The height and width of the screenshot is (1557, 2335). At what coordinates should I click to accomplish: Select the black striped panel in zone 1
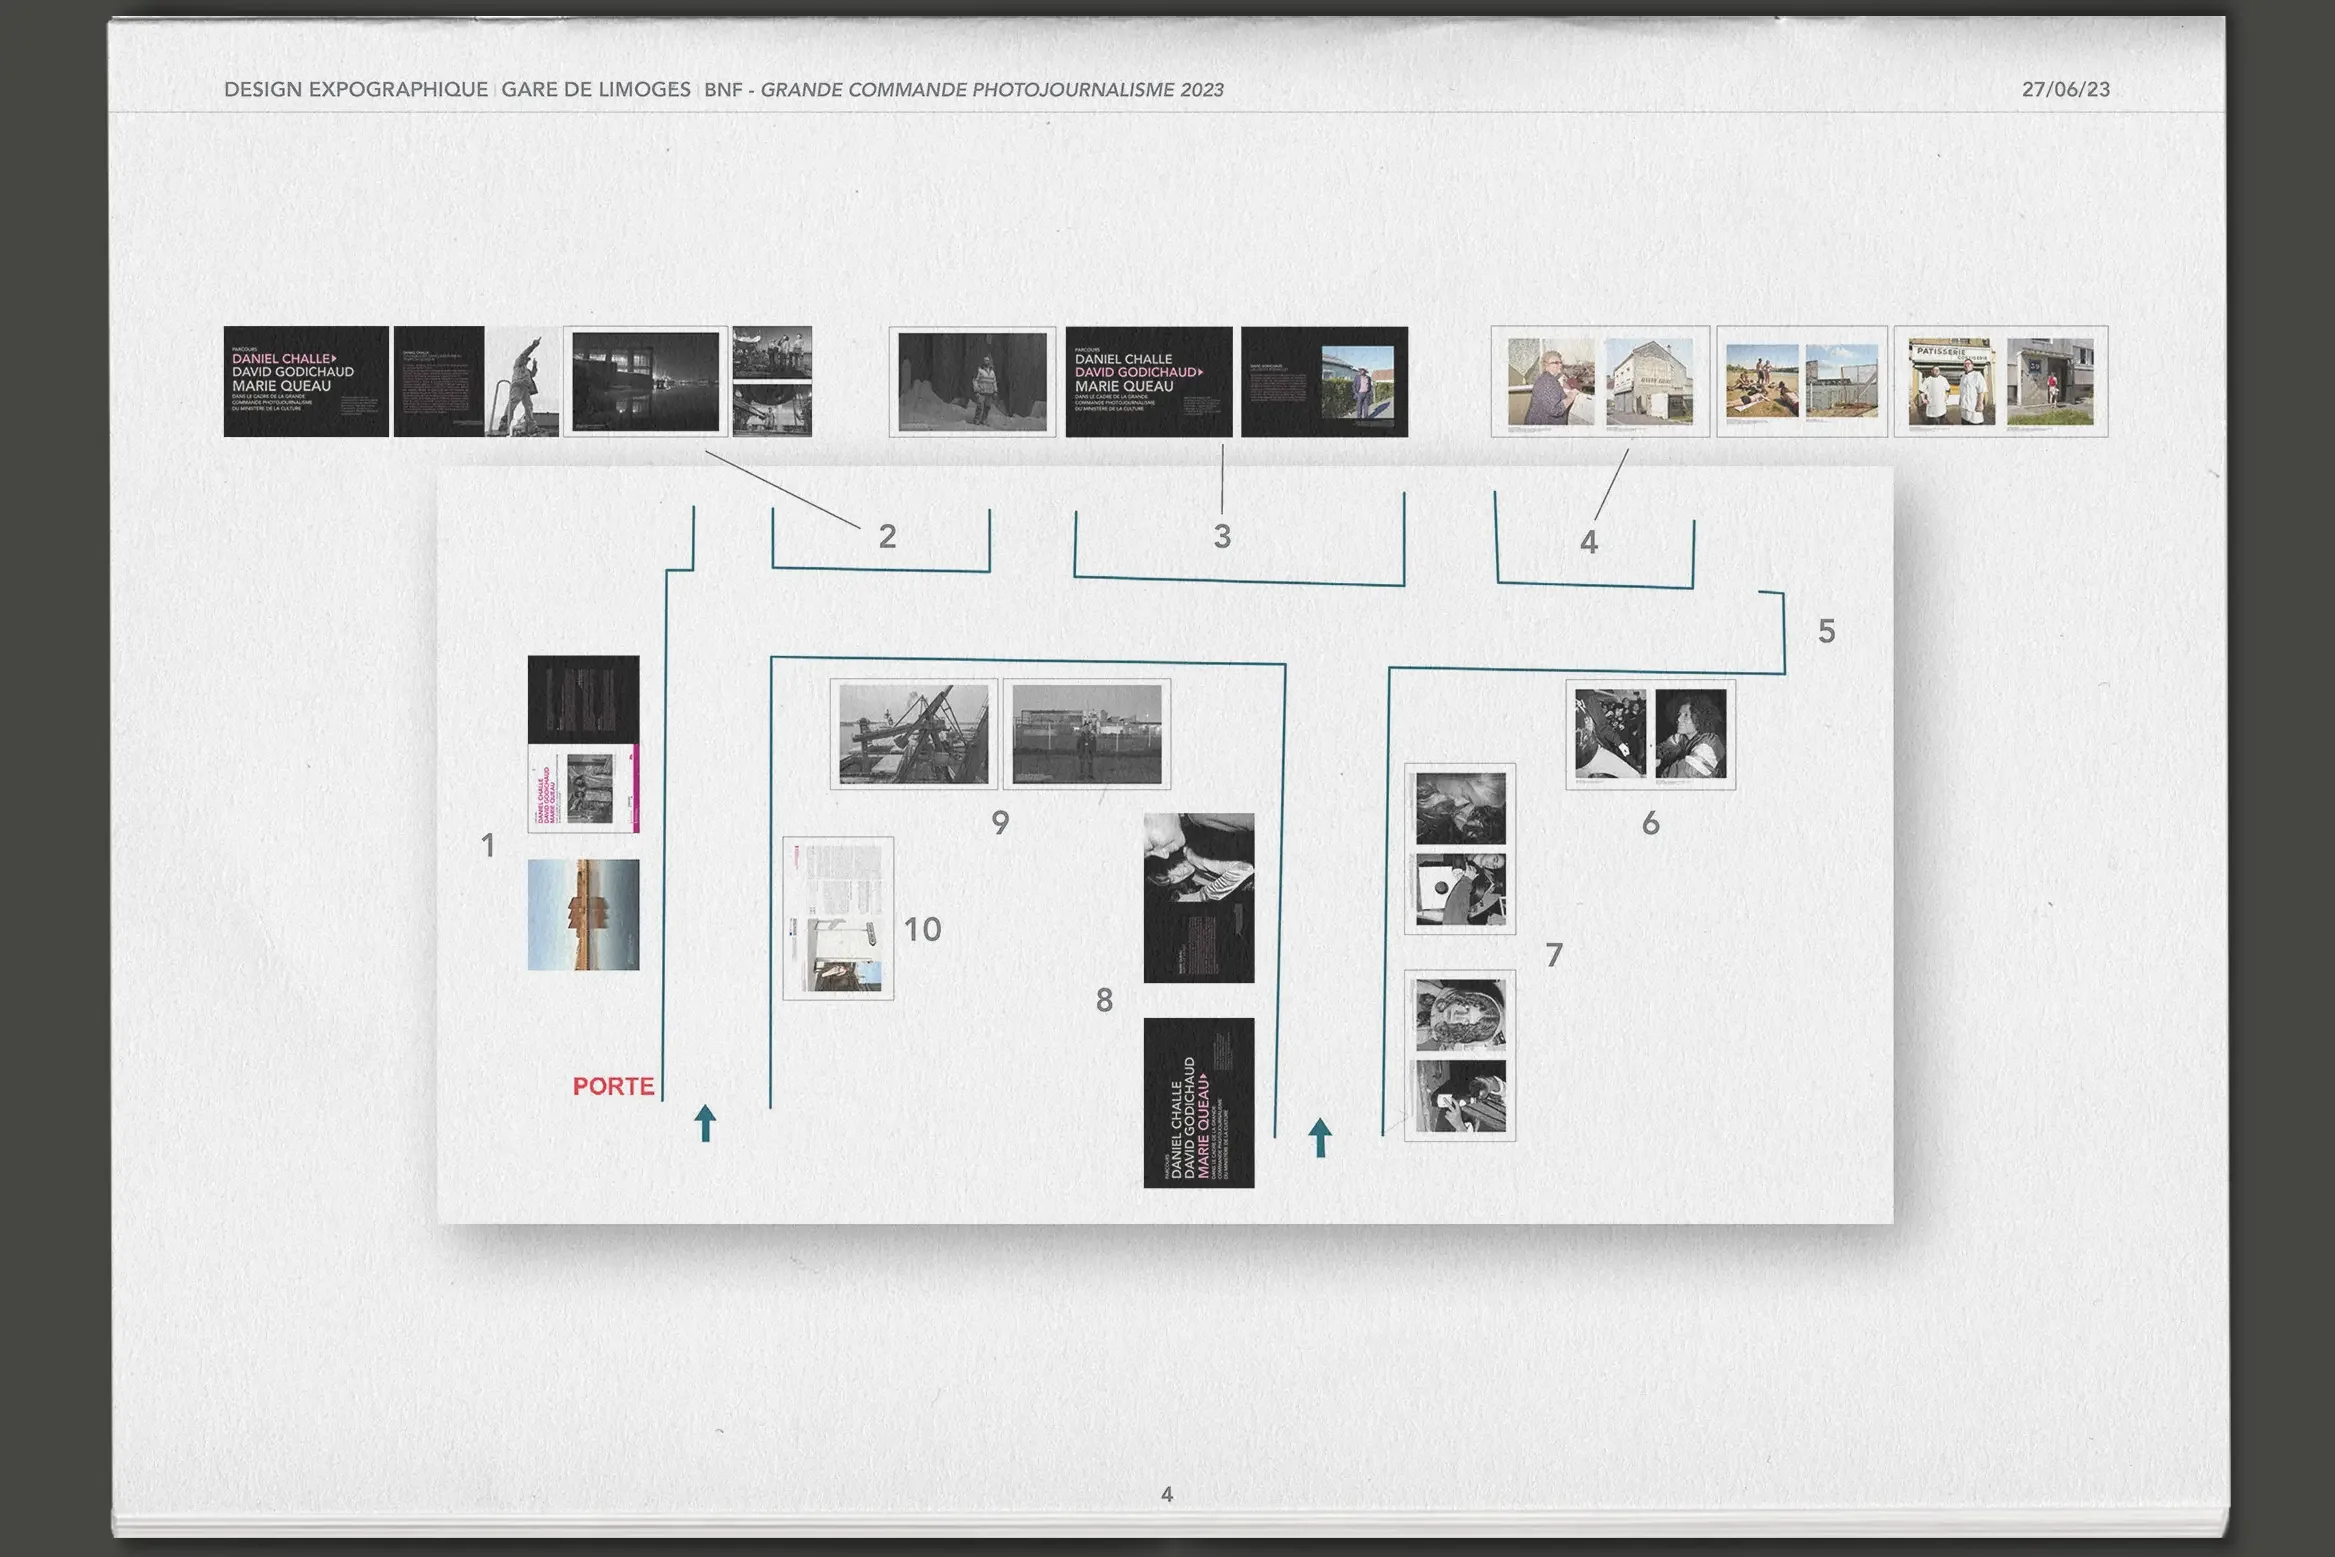click(583, 699)
